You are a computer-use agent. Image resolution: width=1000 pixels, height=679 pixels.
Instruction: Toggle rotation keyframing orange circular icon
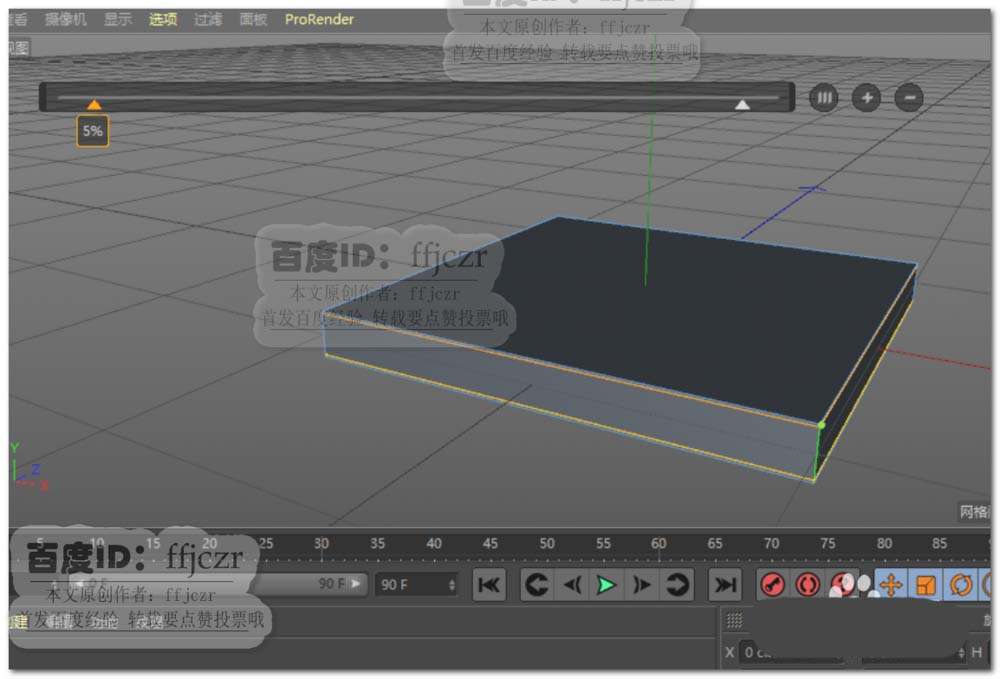coord(960,585)
